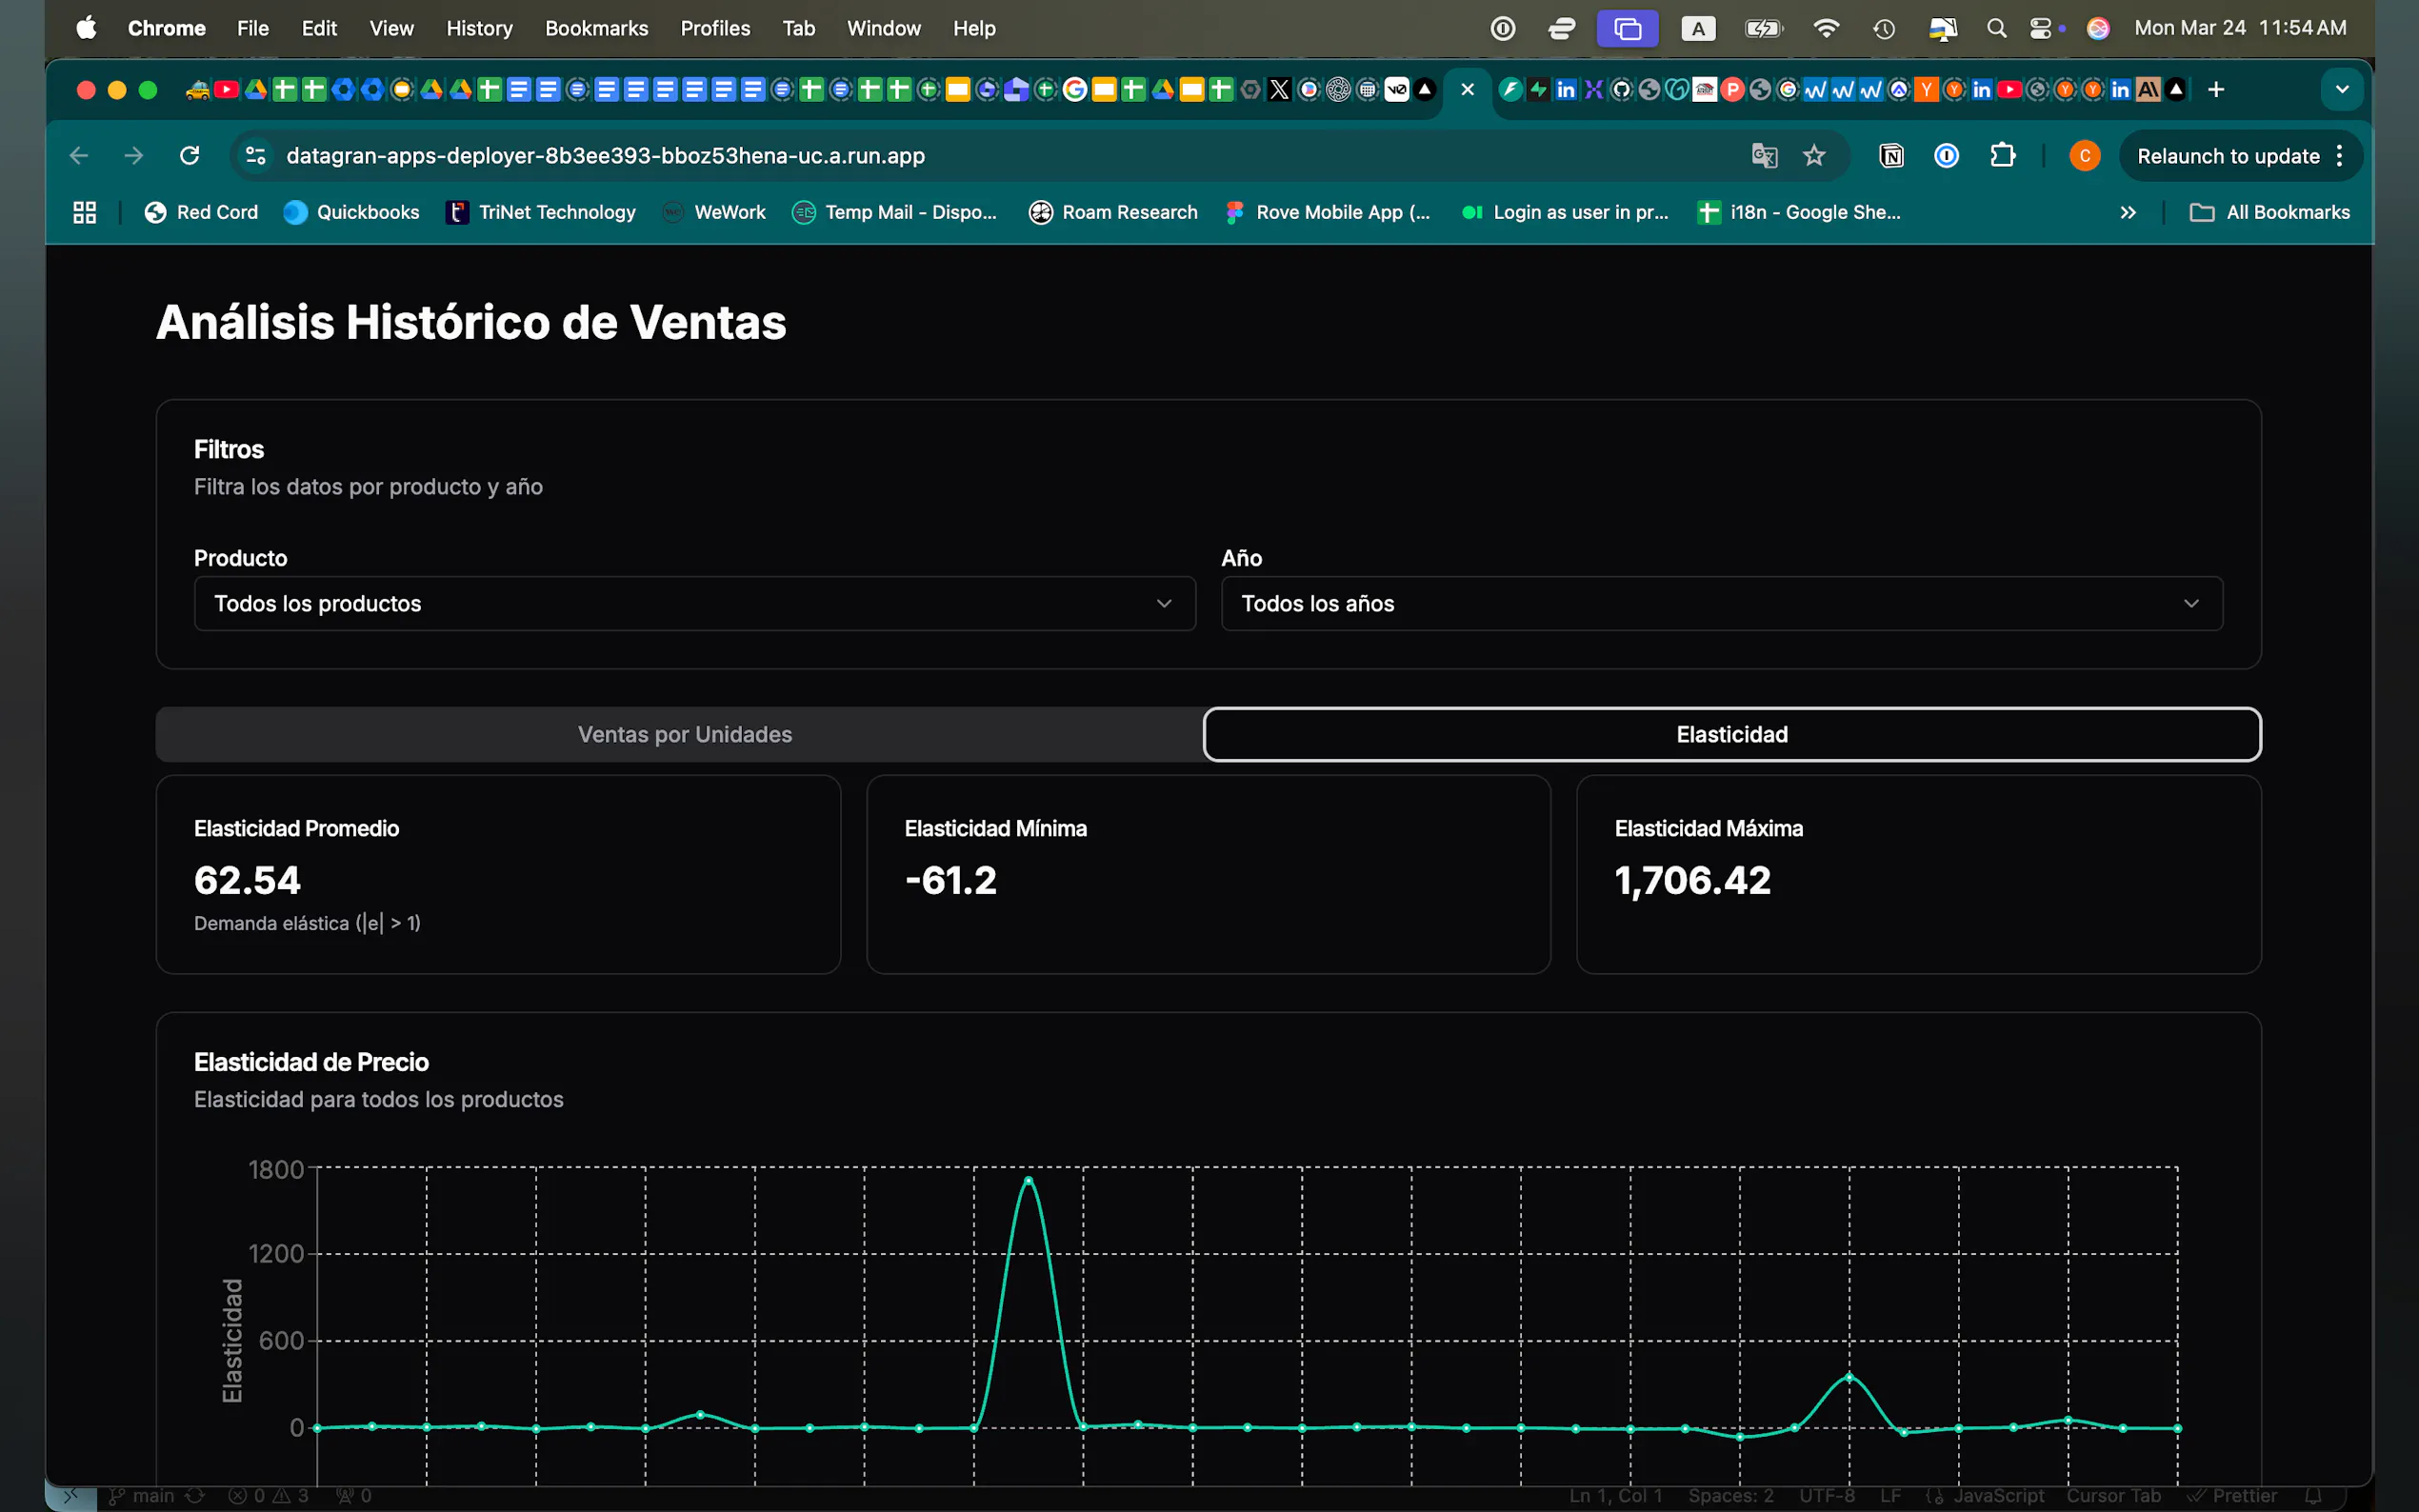Expand the Año dropdown
The height and width of the screenshot is (1512, 2419).
pos(1721,603)
